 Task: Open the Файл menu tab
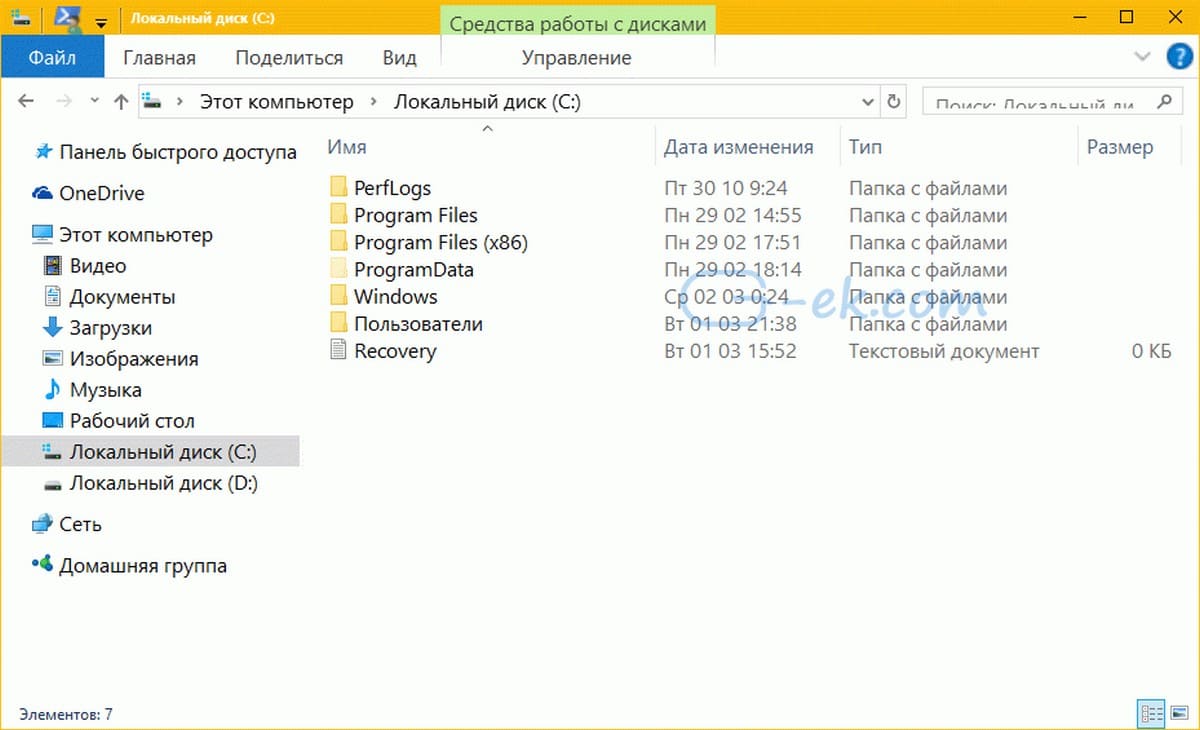click(52, 58)
